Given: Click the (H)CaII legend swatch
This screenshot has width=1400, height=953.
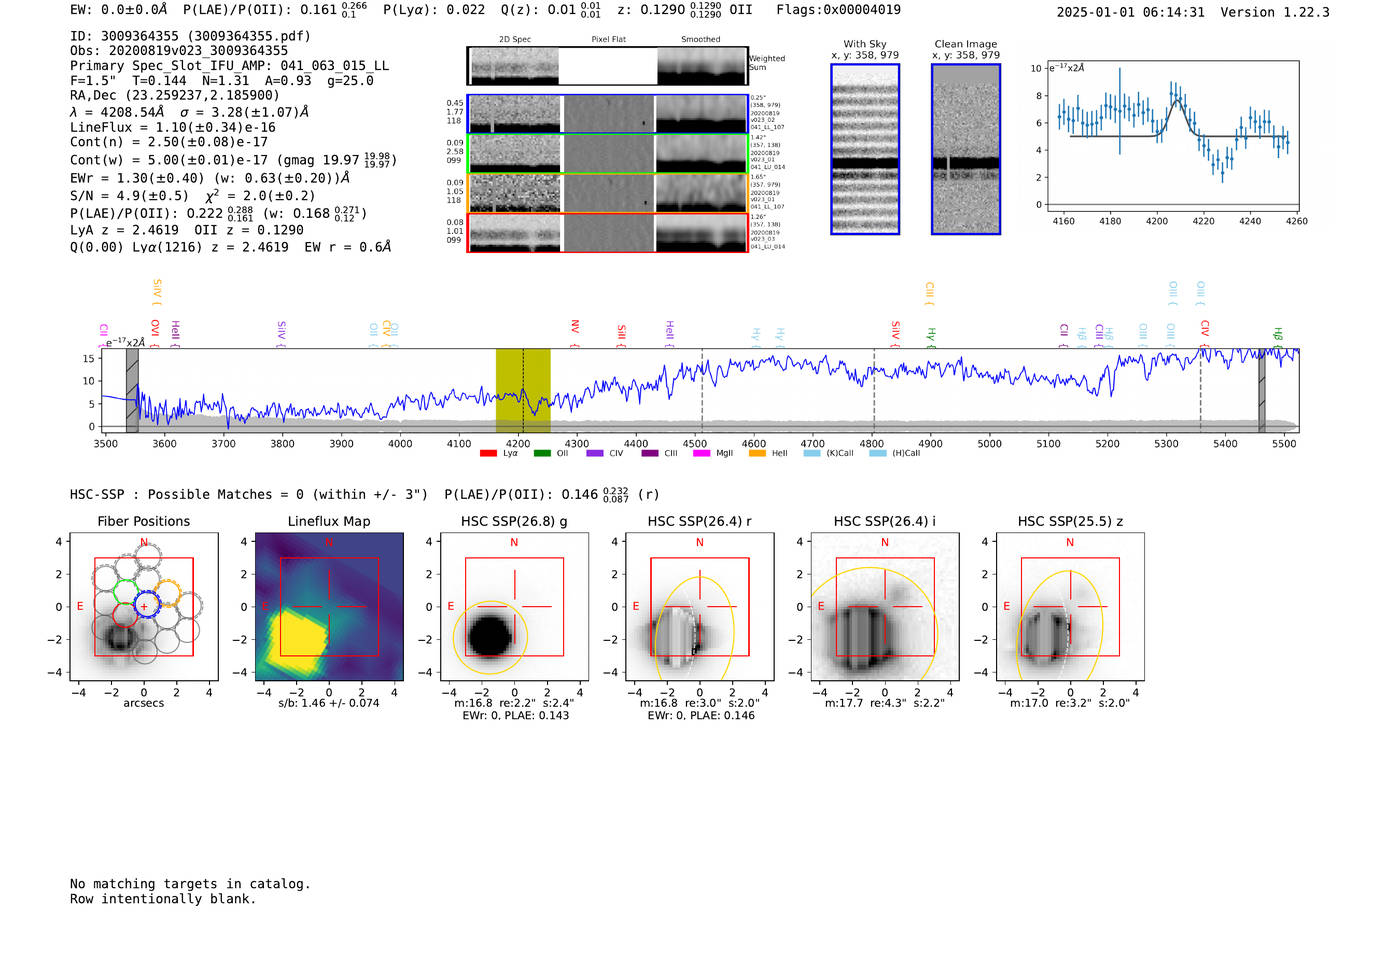Looking at the screenshot, I should [x=878, y=453].
